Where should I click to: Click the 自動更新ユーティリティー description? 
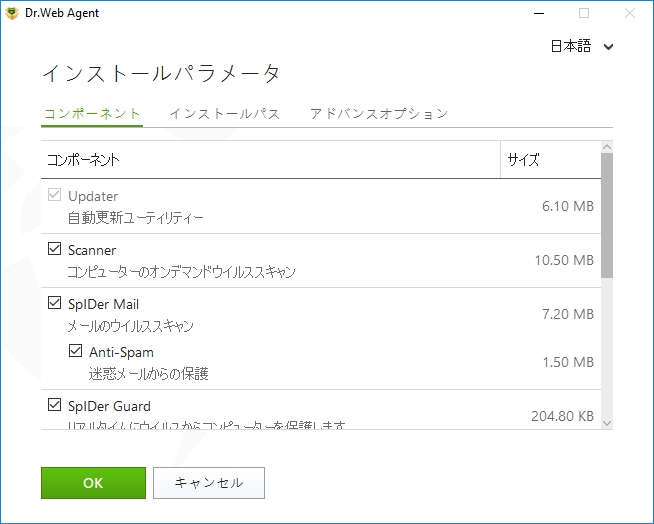click(136, 218)
